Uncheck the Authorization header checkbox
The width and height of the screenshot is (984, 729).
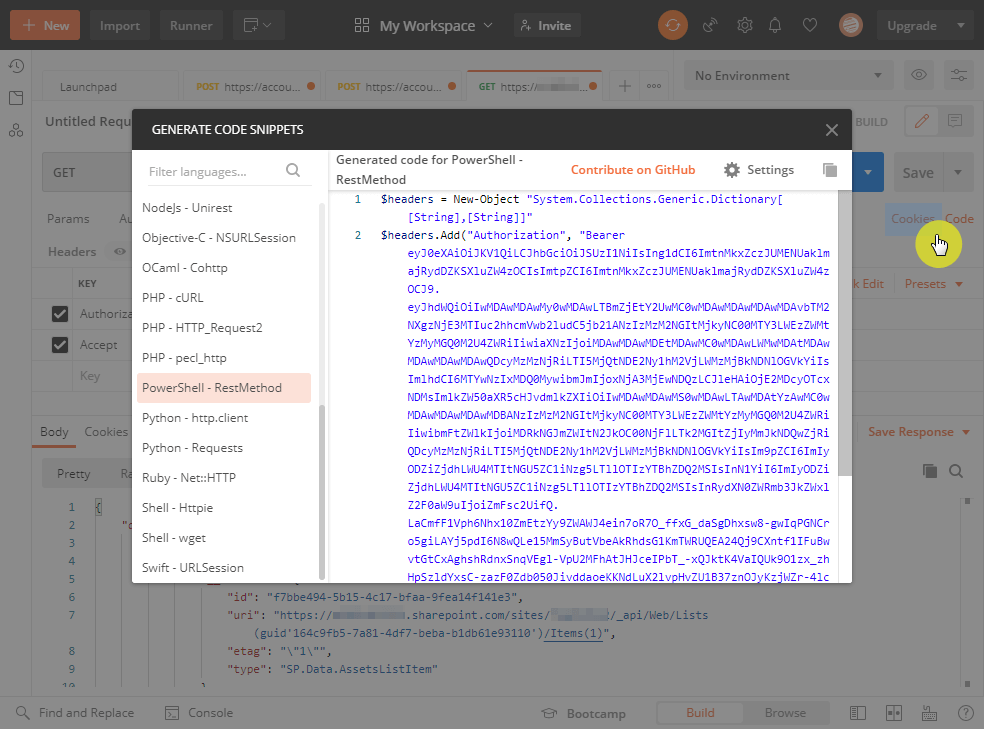(x=60, y=314)
